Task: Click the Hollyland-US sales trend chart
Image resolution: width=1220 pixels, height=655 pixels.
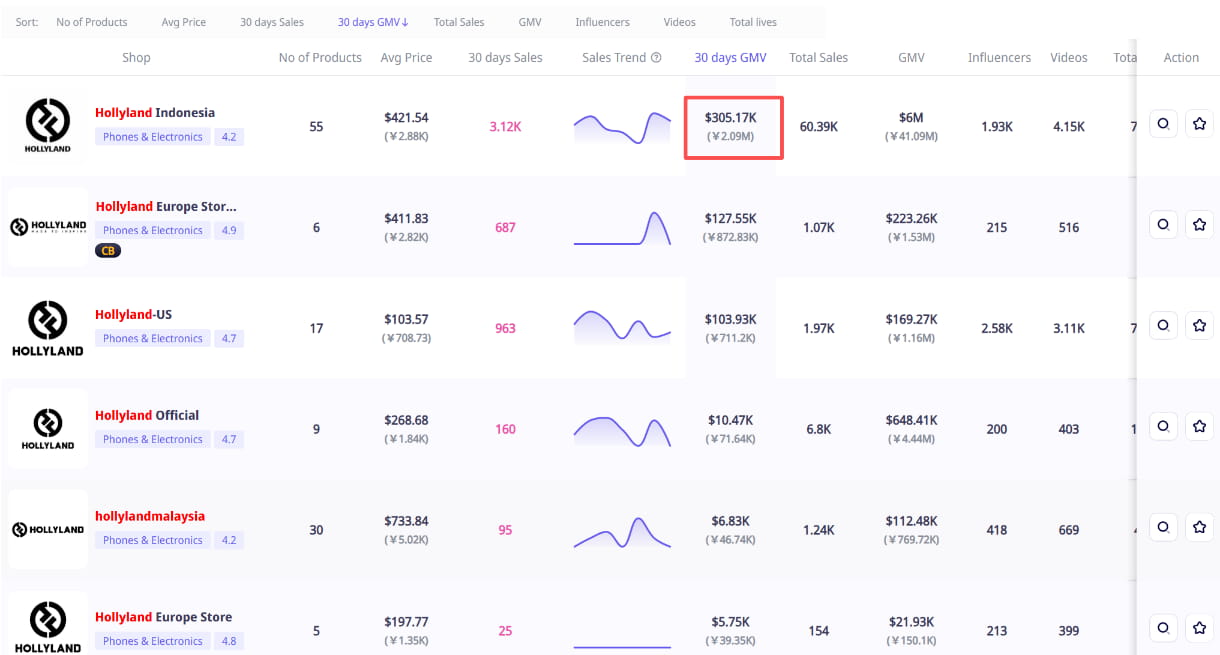Action: pos(622,327)
